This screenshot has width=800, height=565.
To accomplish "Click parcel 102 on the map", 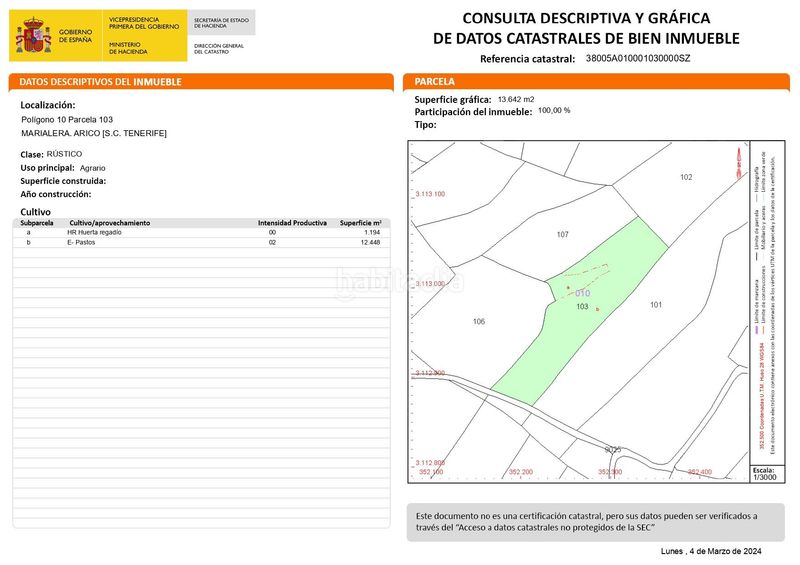I will tap(686, 177).
